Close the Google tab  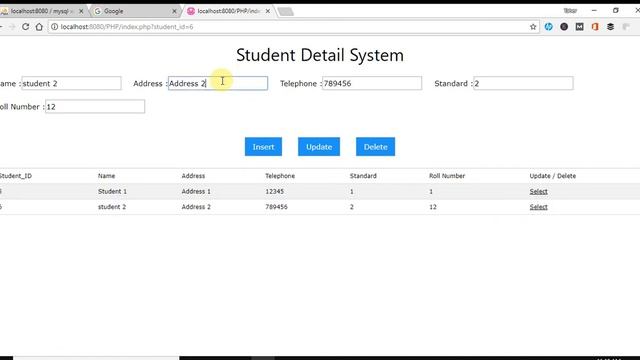174,11
